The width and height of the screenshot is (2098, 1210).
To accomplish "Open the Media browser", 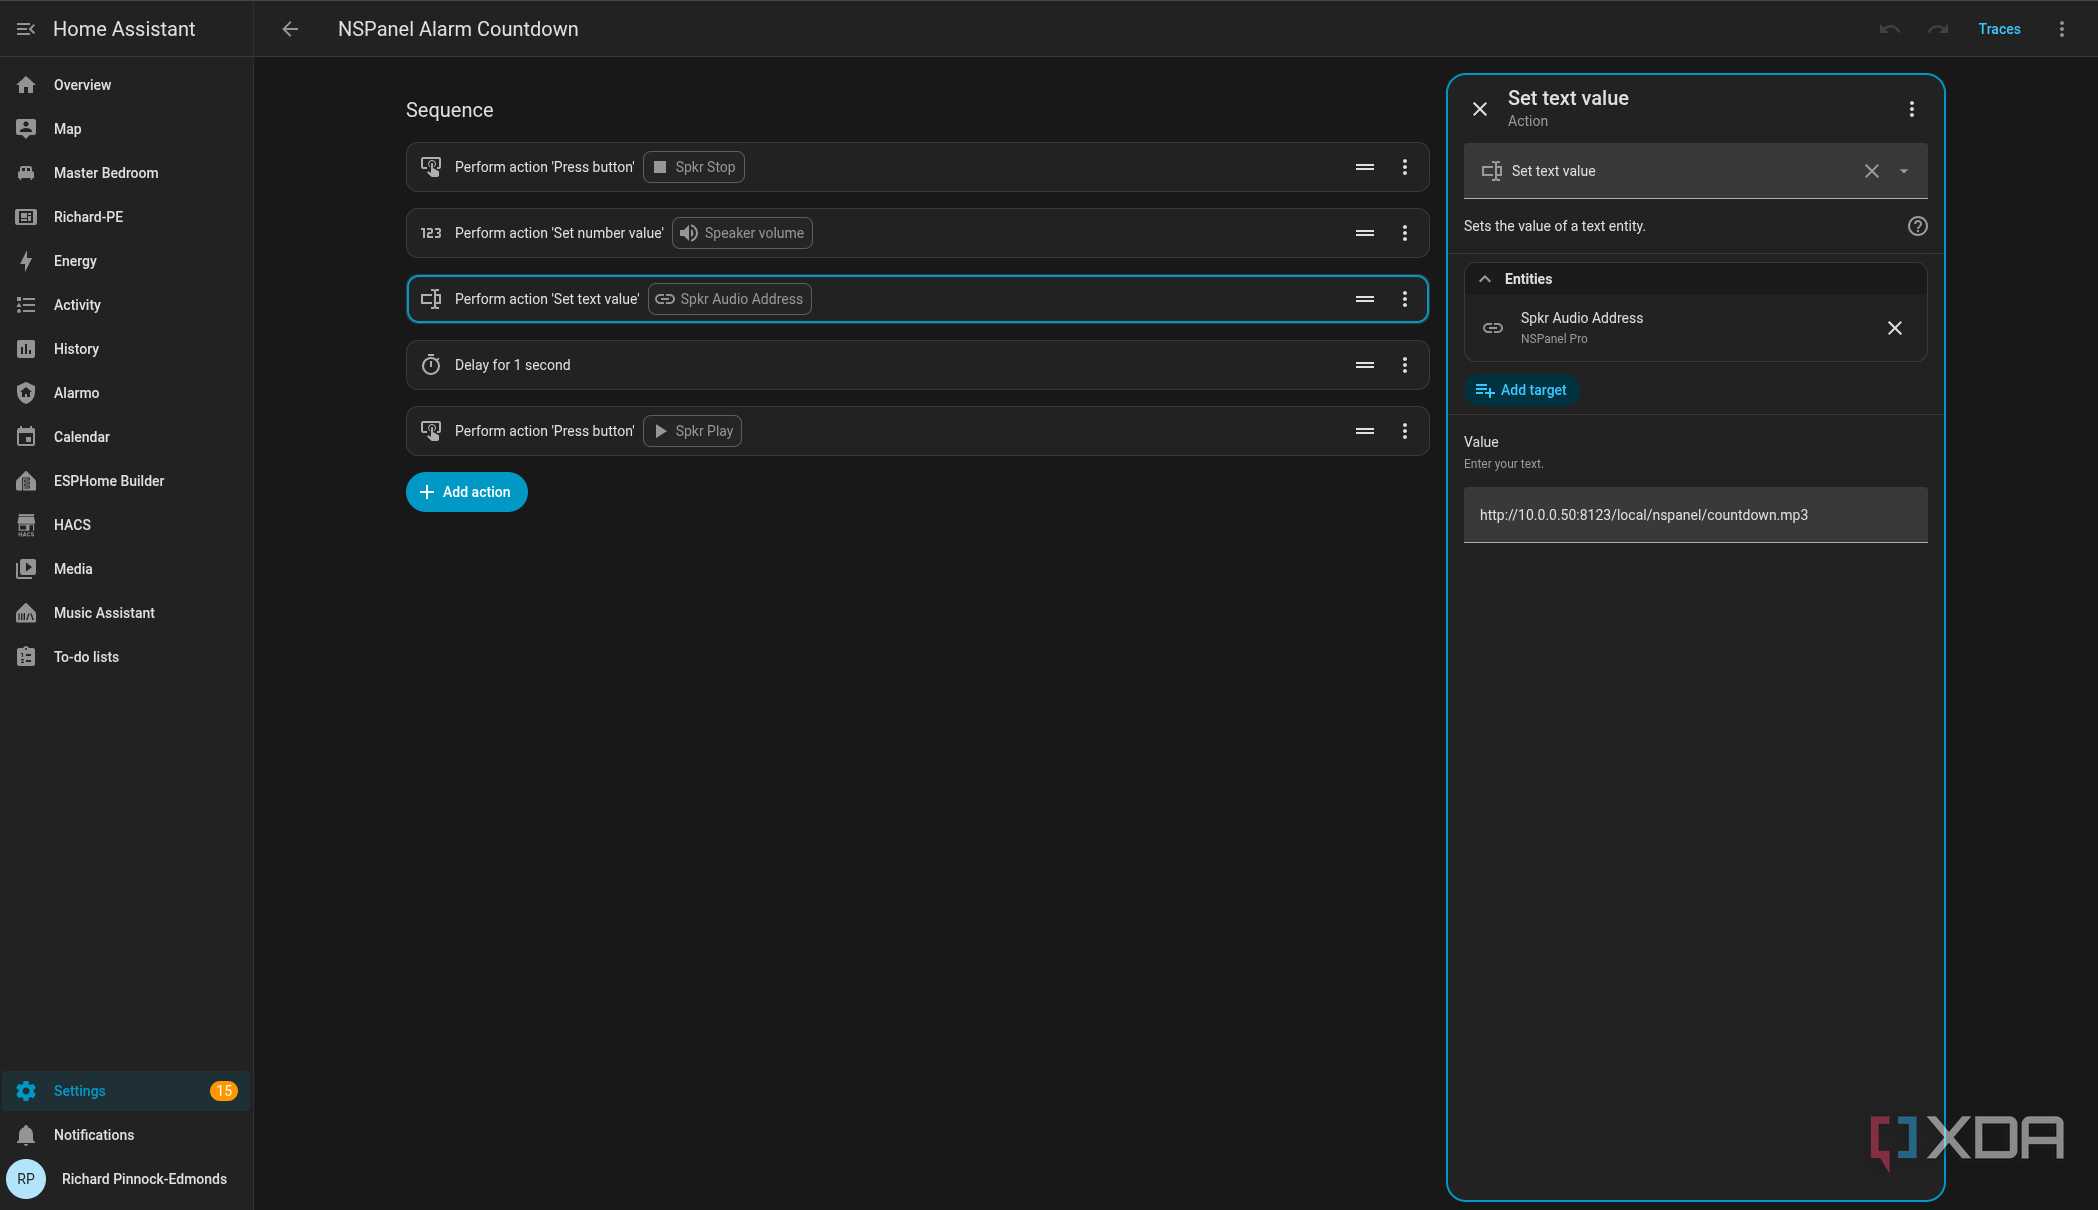I will click(x=126, y=569).
